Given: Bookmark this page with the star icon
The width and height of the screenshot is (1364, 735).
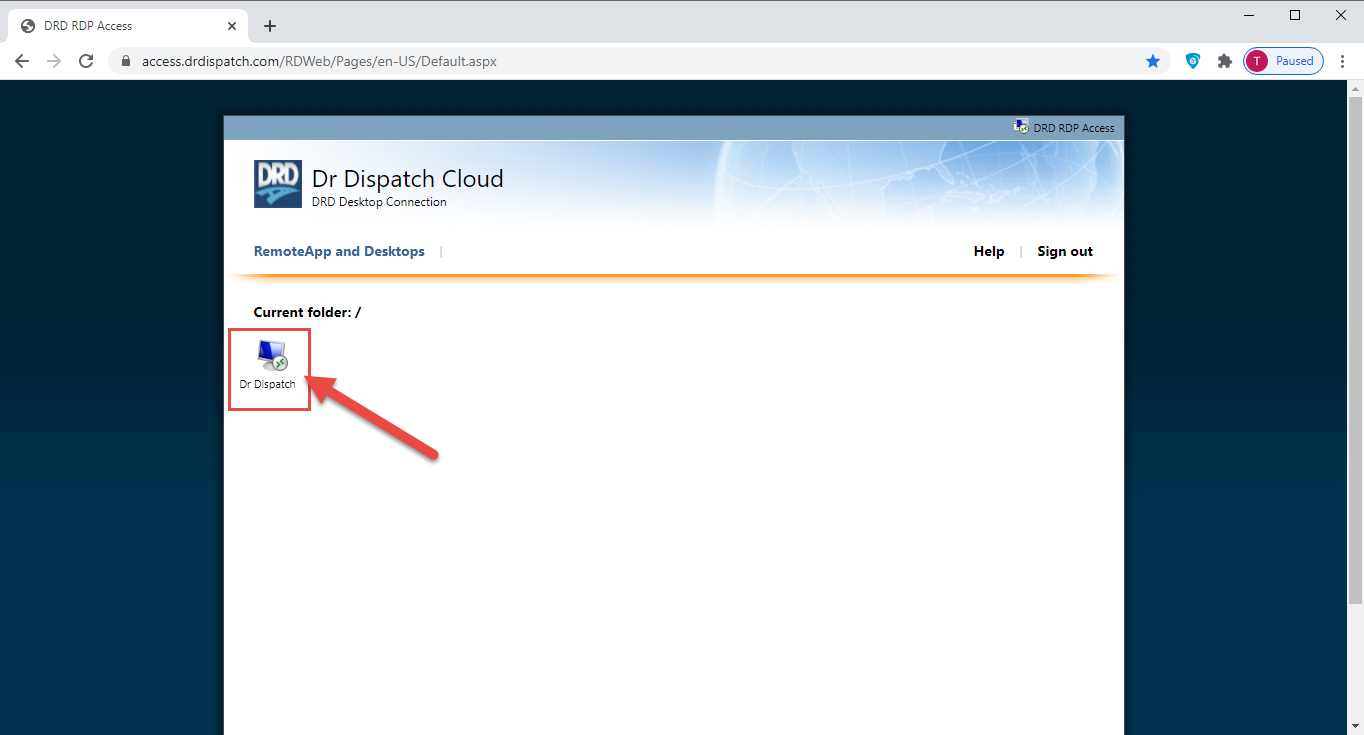Looking at the screenshot, I should (x=1153, y=61).
